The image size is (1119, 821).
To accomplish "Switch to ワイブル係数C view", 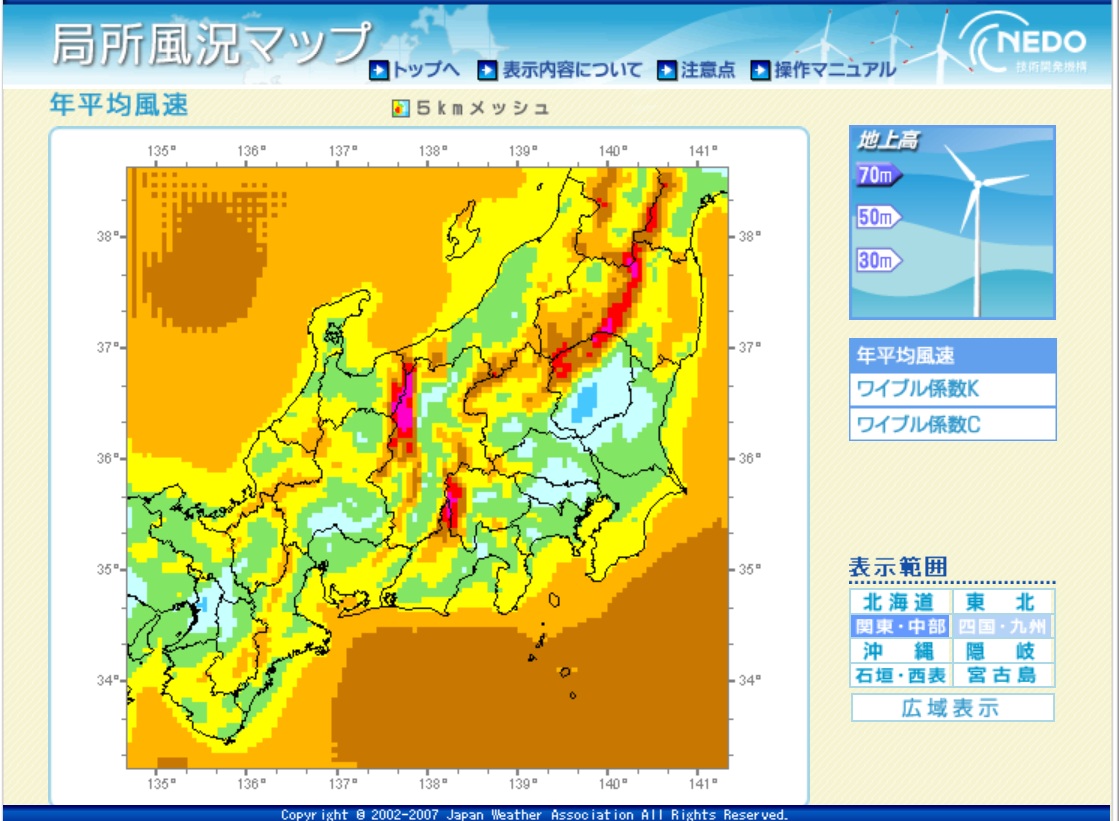I will point(952,424).
